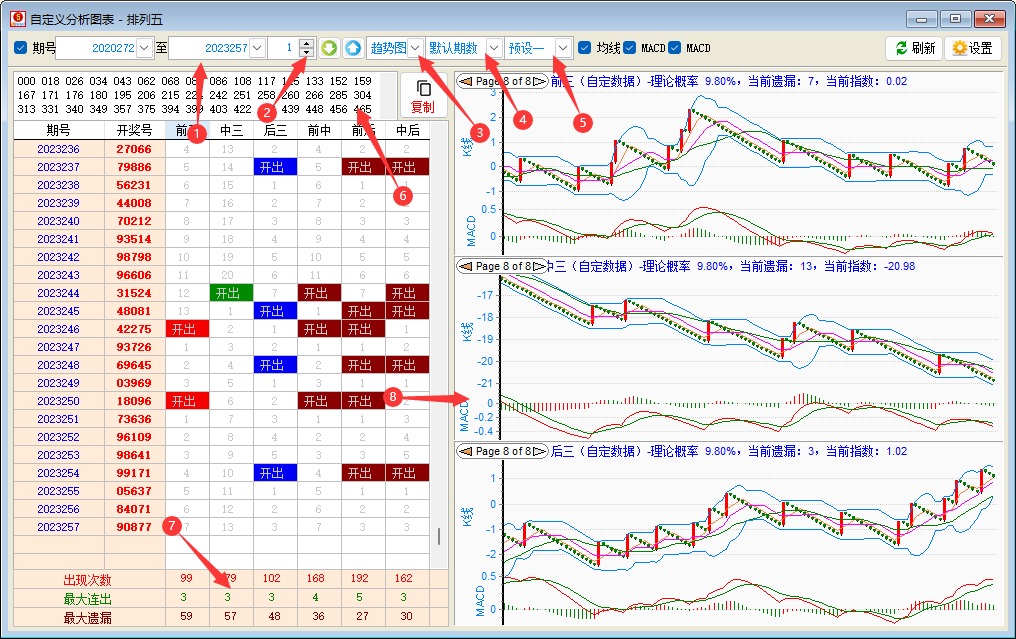Go to previous page in 中三 chart
Screen dimensions: 1016x639
point(465,266)
